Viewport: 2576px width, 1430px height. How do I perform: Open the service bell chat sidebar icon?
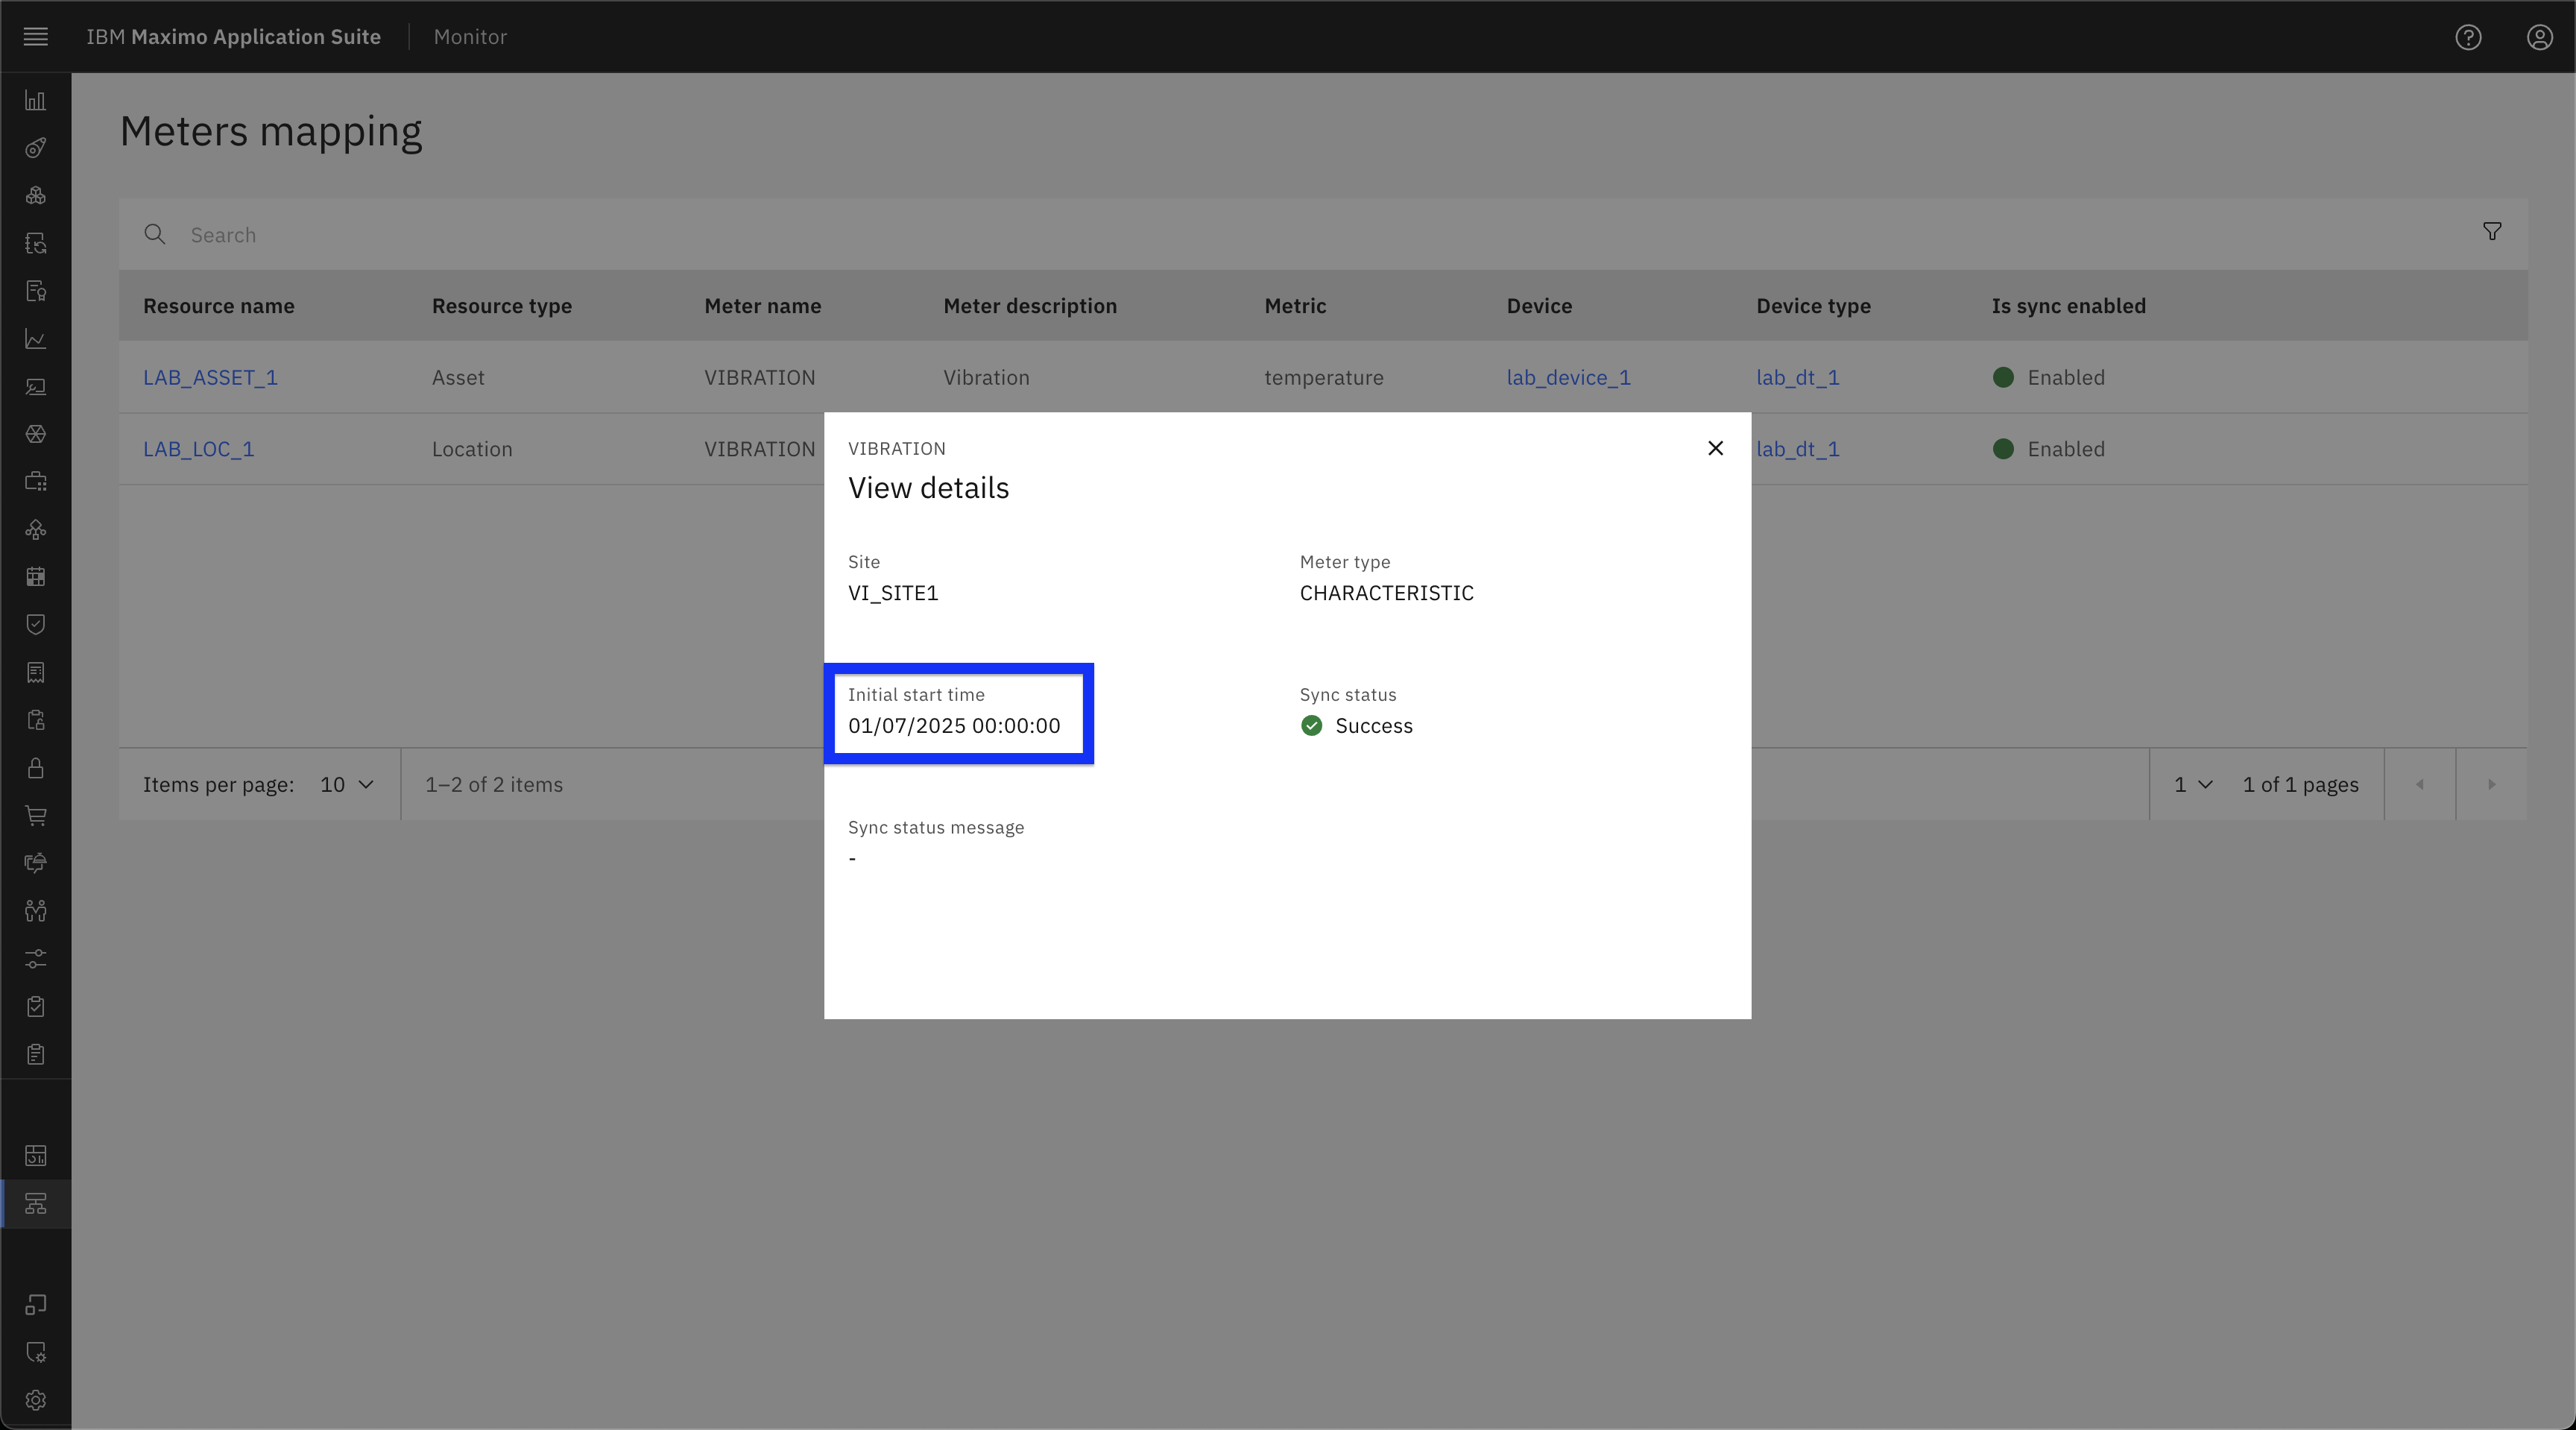coord(36,863)
